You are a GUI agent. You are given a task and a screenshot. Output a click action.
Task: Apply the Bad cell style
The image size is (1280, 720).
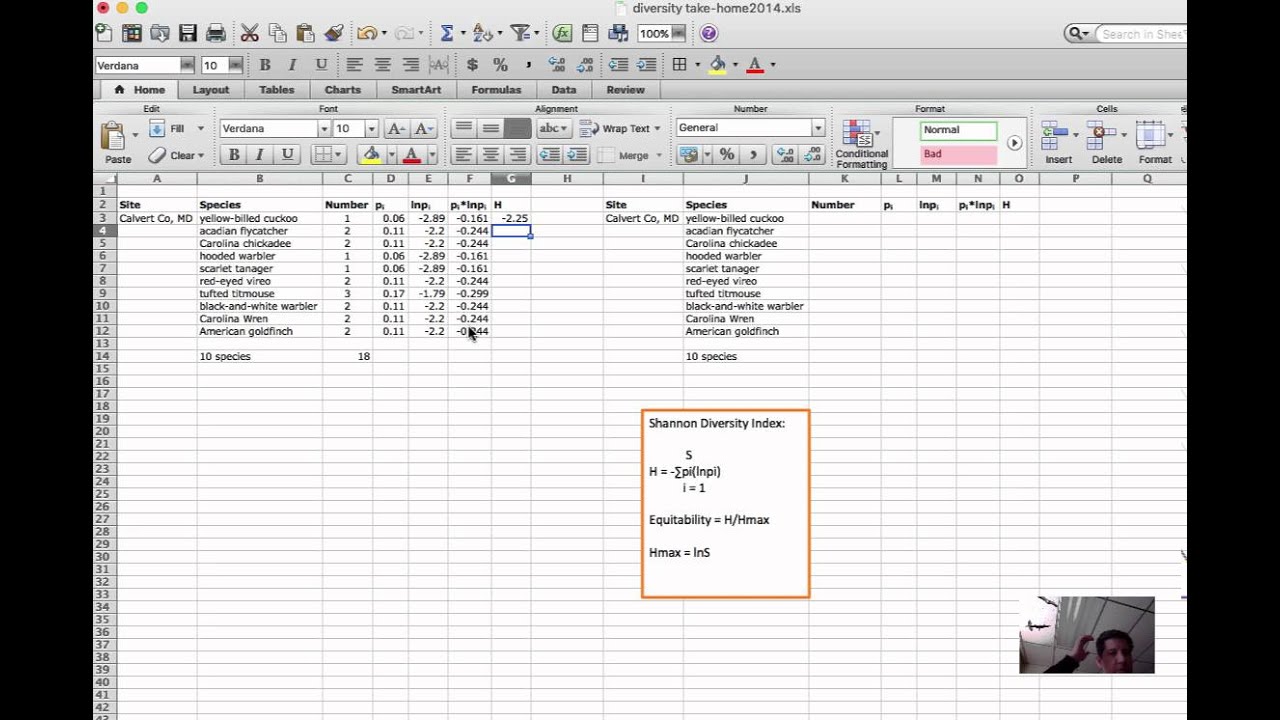[958, 154]
